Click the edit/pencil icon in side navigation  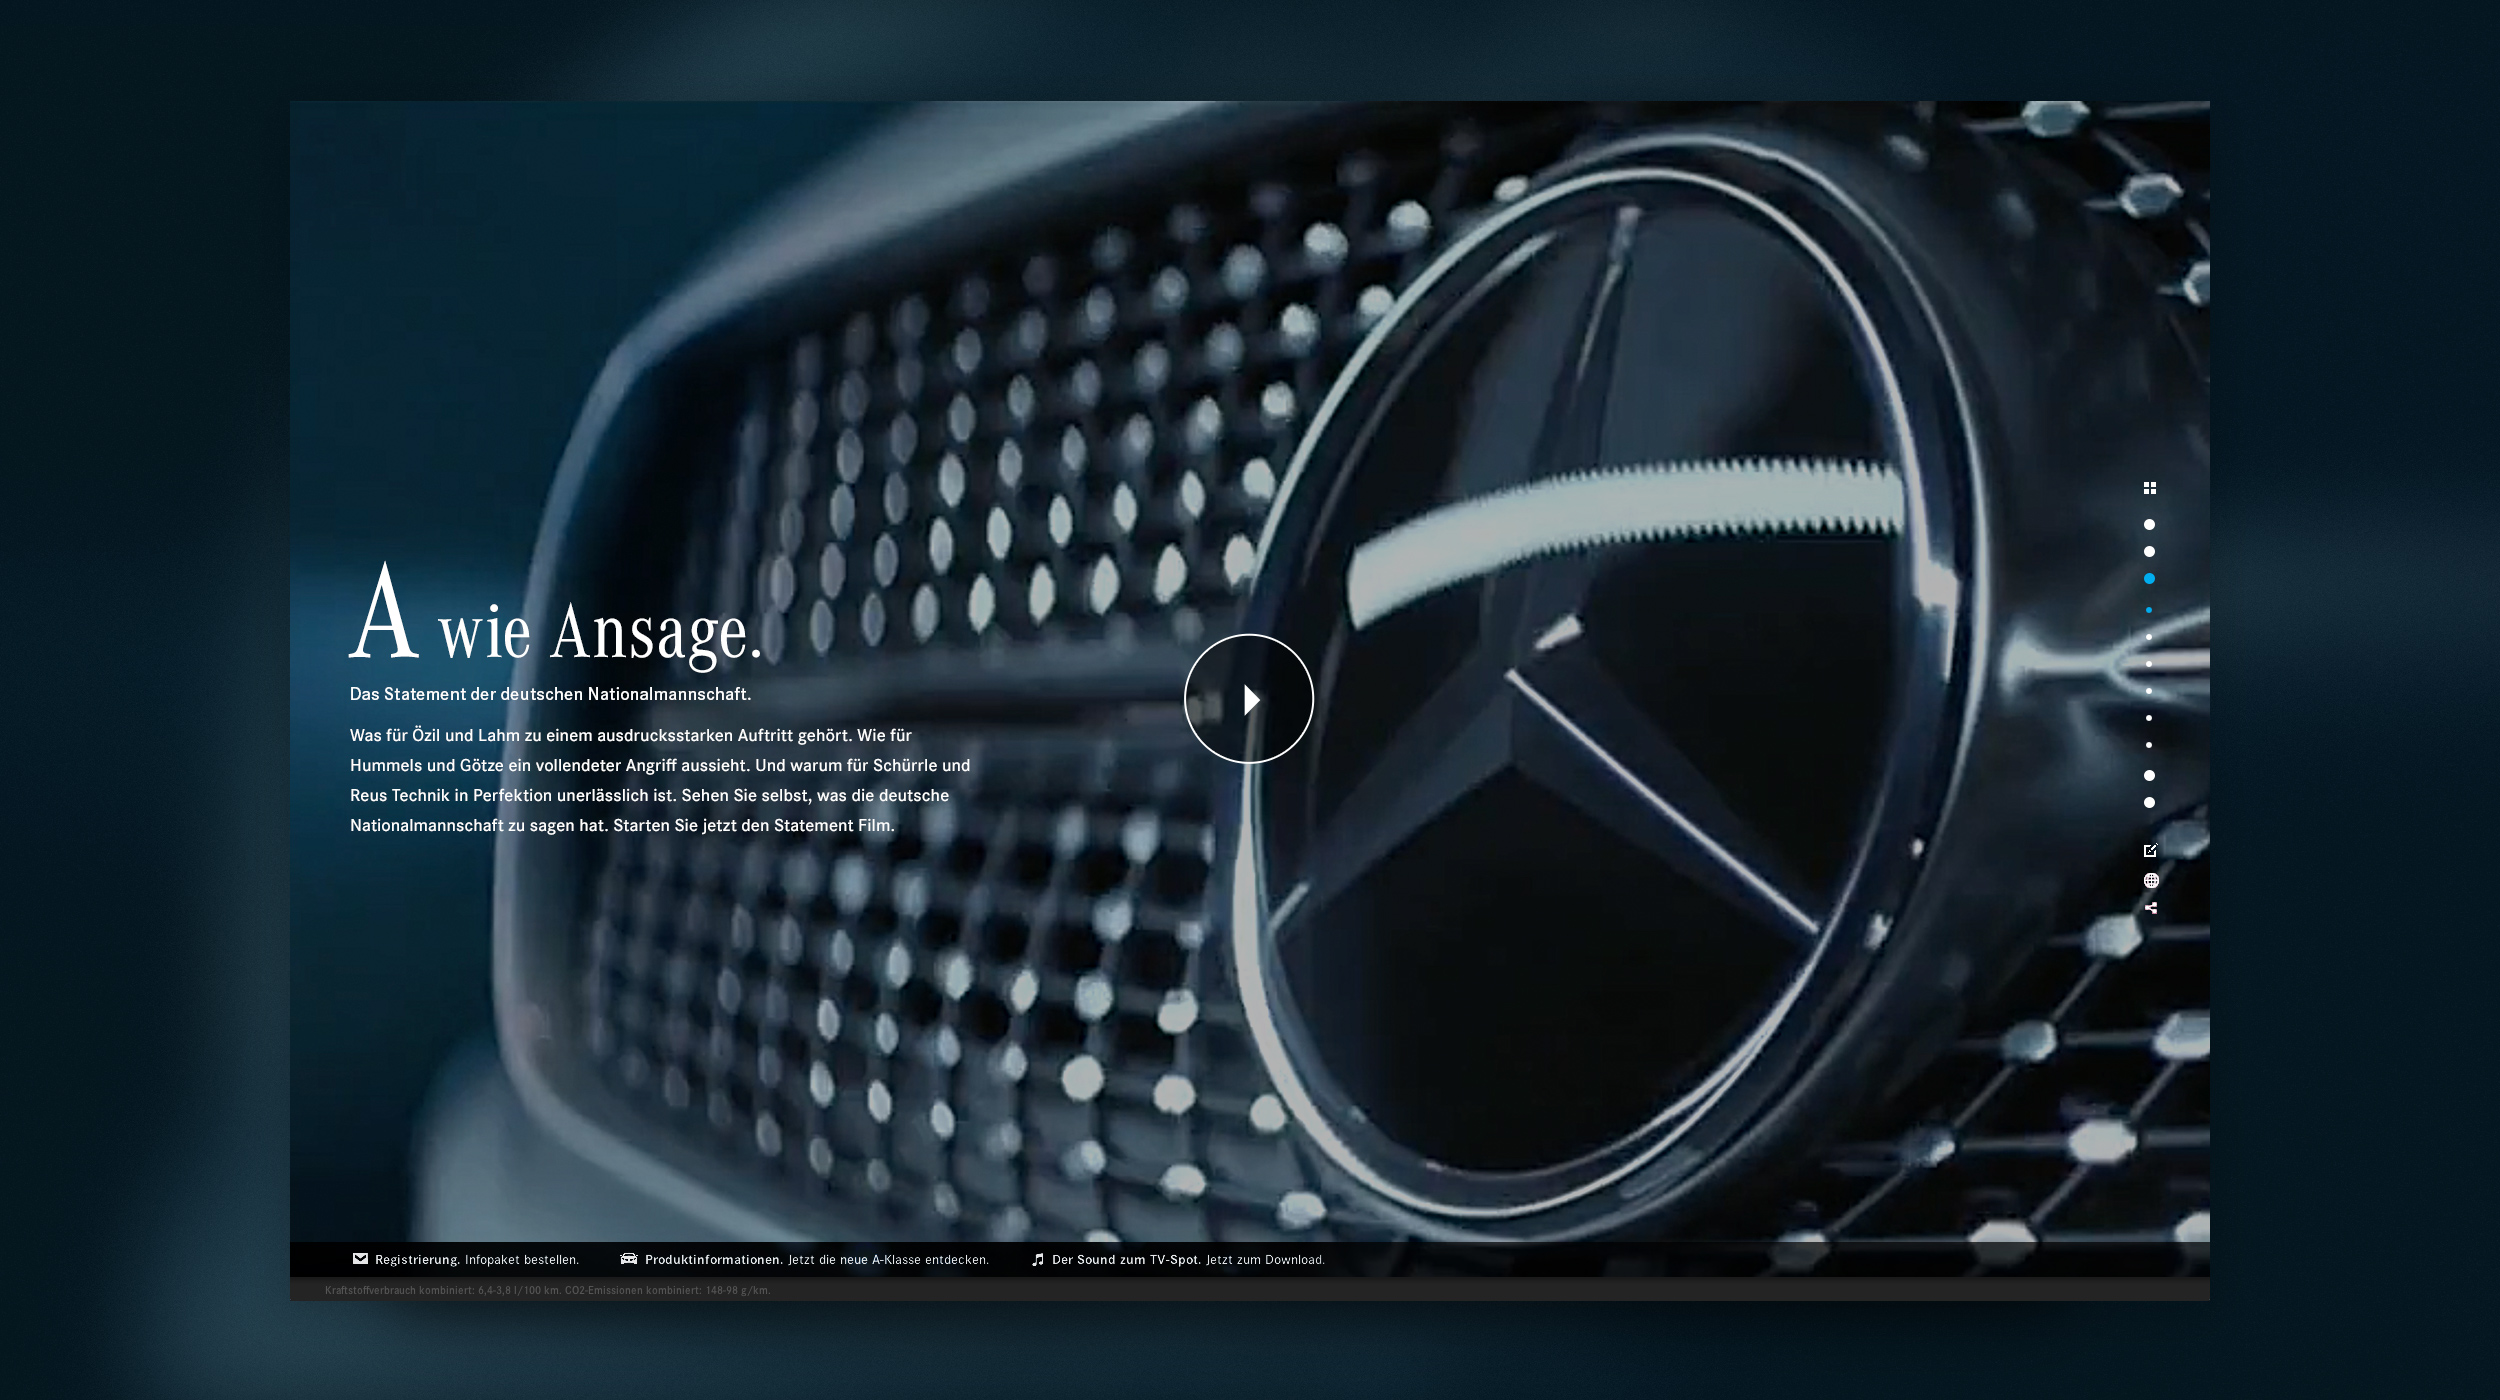[x=2151, y=850]
